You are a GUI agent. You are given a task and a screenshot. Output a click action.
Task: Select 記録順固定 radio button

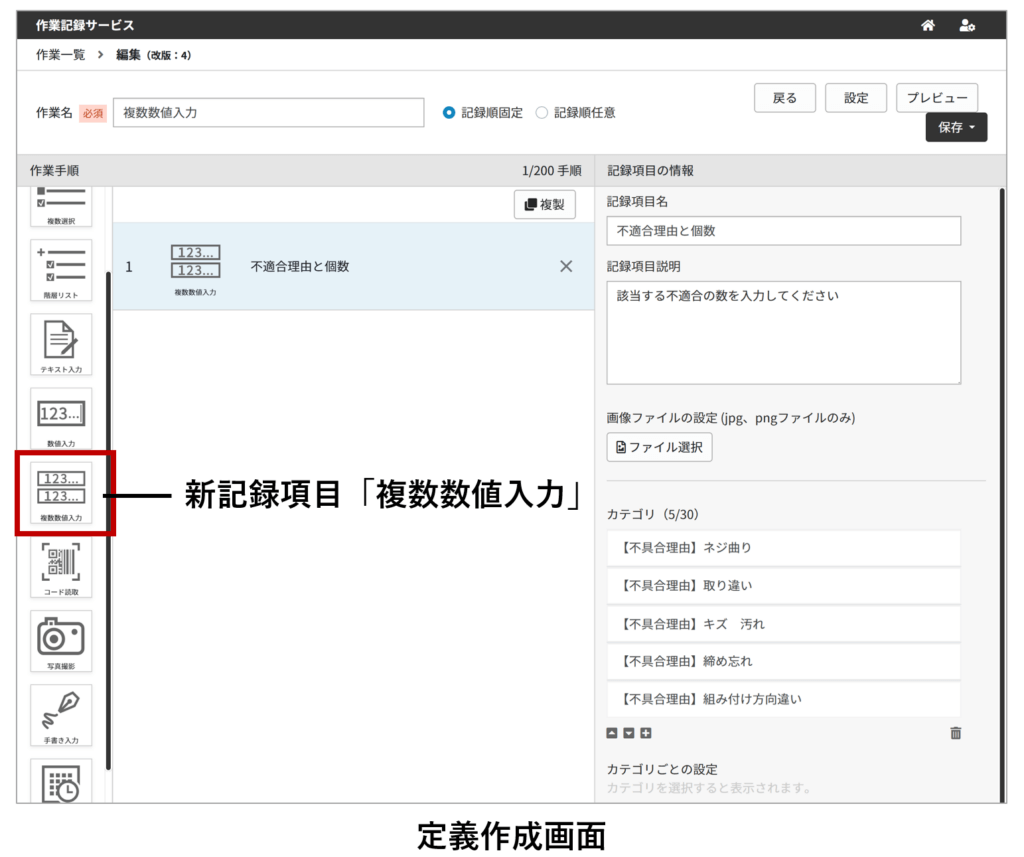(x=449, y=113)
